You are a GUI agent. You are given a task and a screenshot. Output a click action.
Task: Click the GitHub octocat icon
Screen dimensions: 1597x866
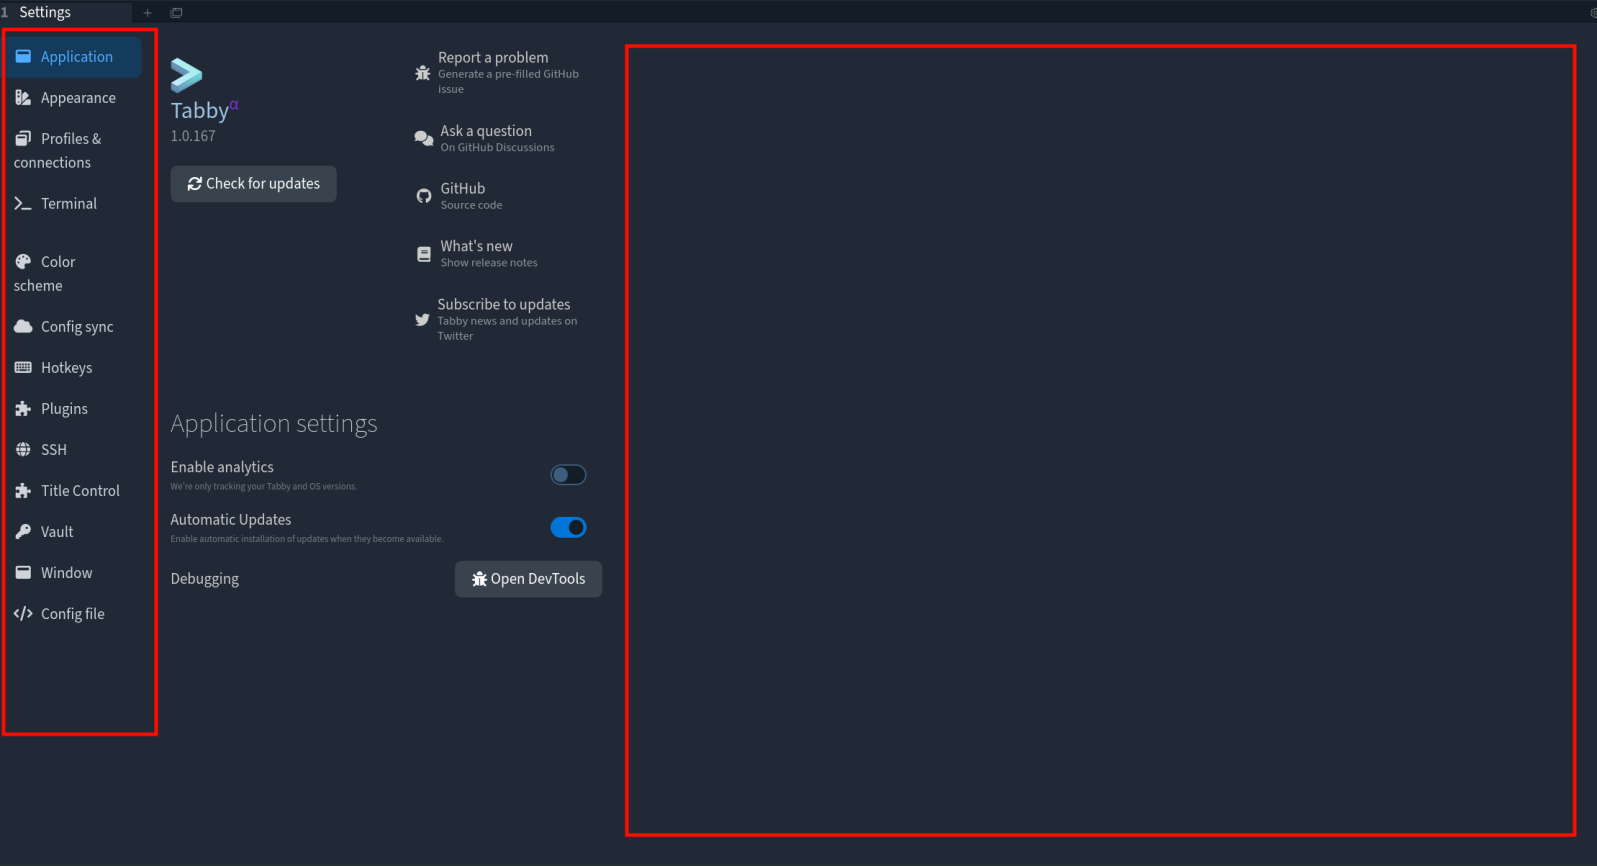(424, 196)
